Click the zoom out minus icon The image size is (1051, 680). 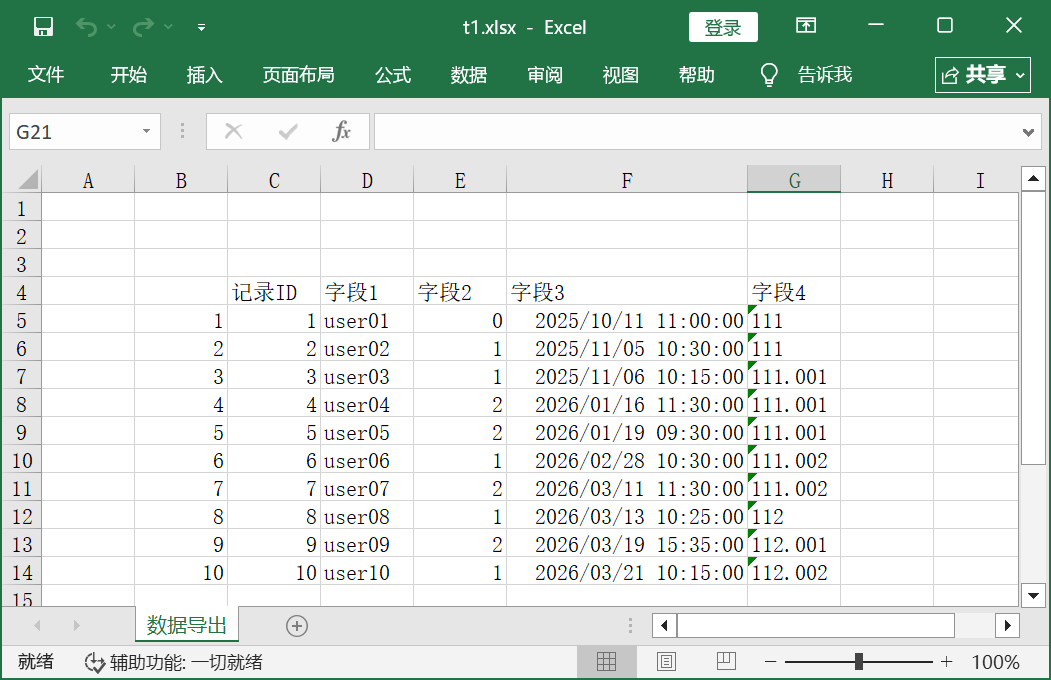tap(770, 662)
